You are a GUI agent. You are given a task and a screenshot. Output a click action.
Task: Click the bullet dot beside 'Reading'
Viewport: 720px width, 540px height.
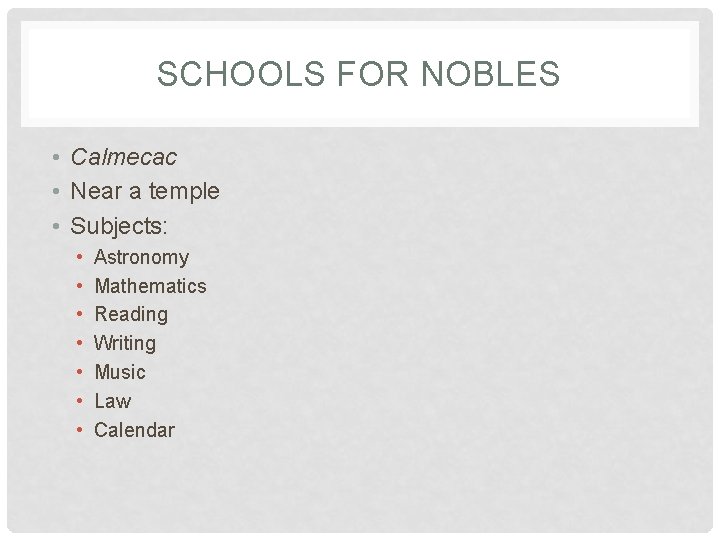coord(80,315)
